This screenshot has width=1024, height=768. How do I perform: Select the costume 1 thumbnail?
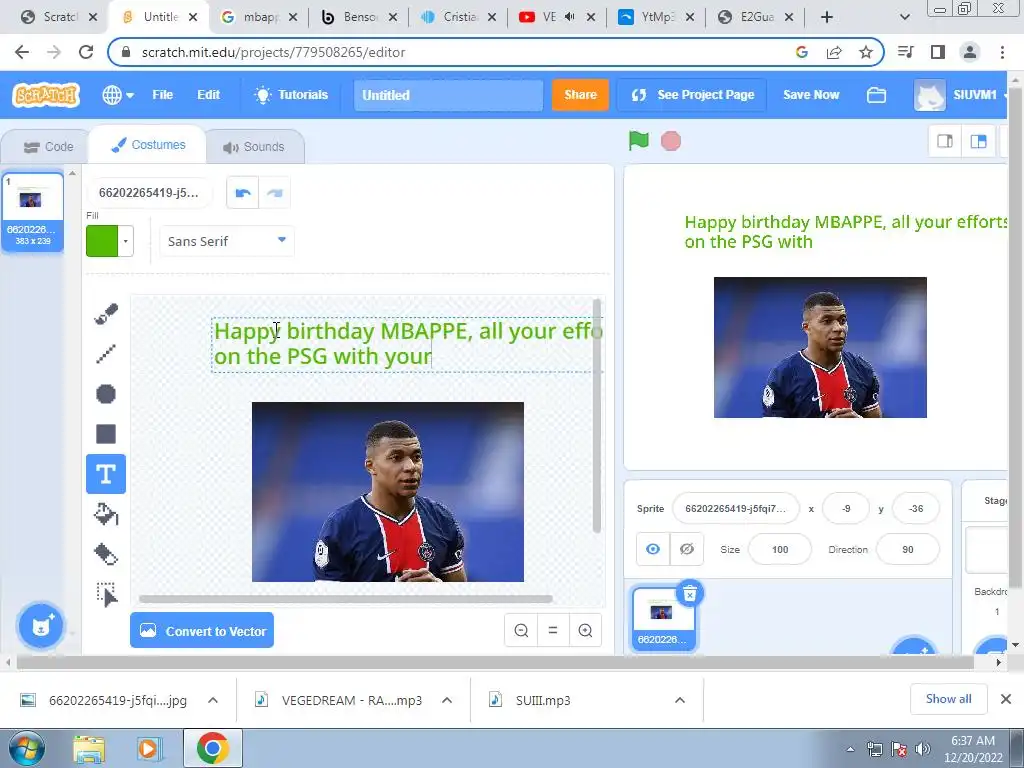33,212
